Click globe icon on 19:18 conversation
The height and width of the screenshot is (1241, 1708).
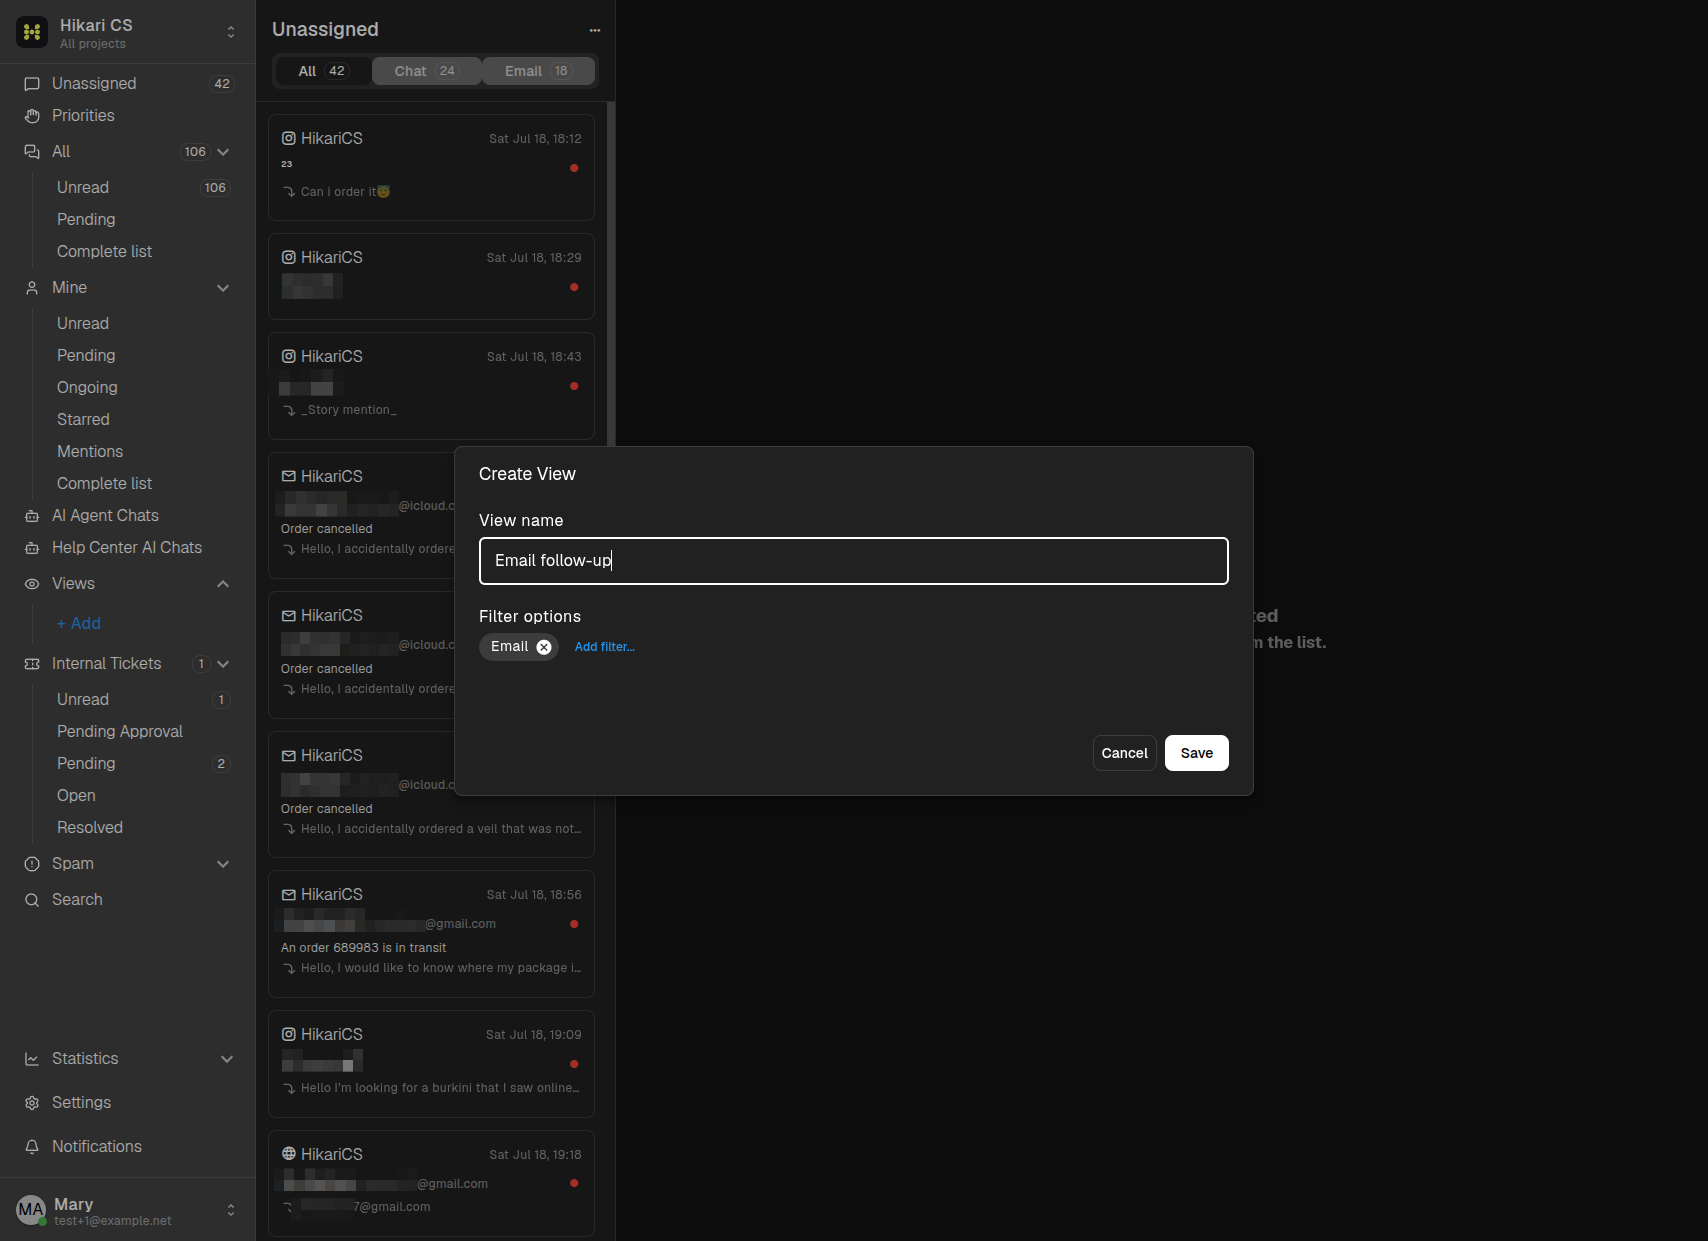pyautogui.click(x=289, y=1154)
